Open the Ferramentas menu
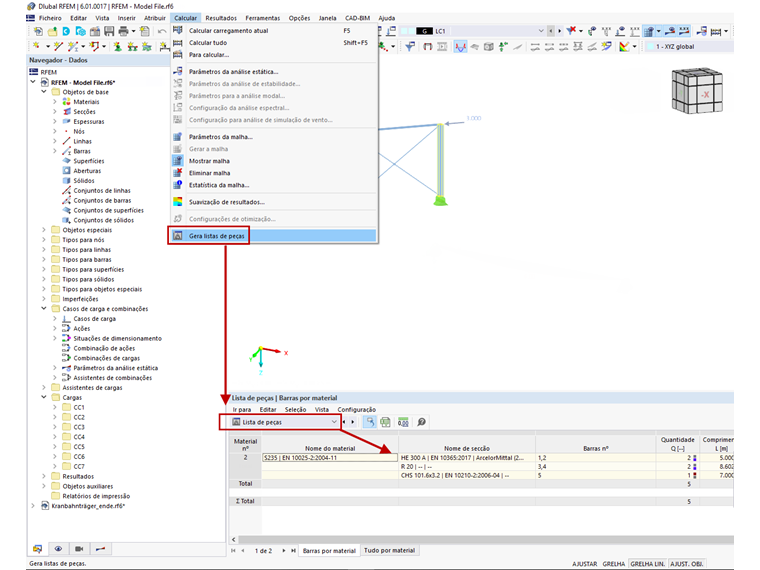The width and height of the screenshot is (760, 570). coord(262,18)
